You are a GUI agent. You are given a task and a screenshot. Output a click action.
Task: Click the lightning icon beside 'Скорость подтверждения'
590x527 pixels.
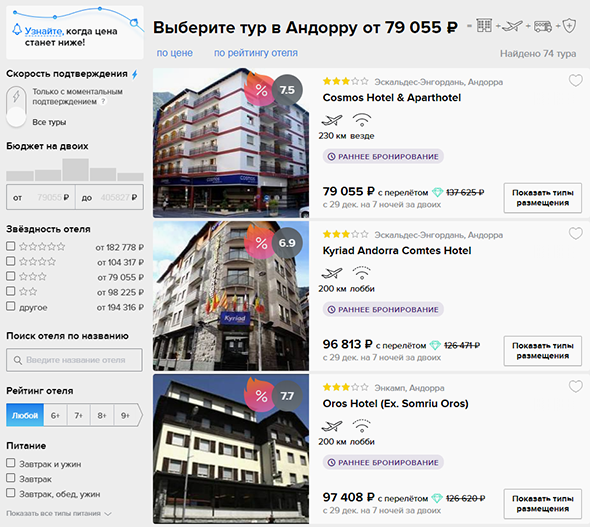click(134, 74)
